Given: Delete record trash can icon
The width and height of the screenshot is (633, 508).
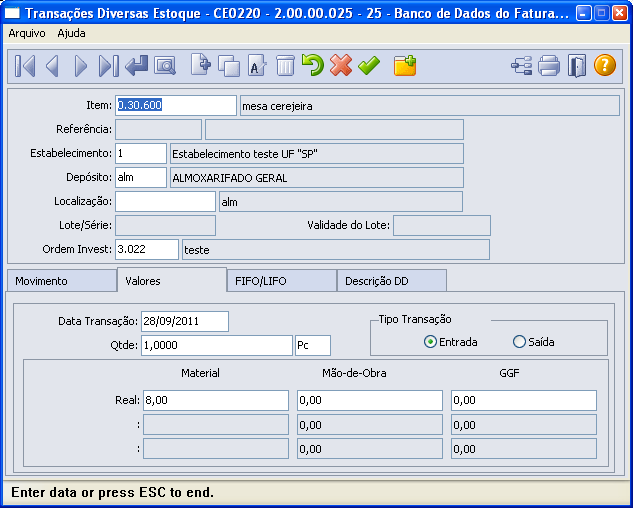Looking at the screenshot, I should coord(285,65).
